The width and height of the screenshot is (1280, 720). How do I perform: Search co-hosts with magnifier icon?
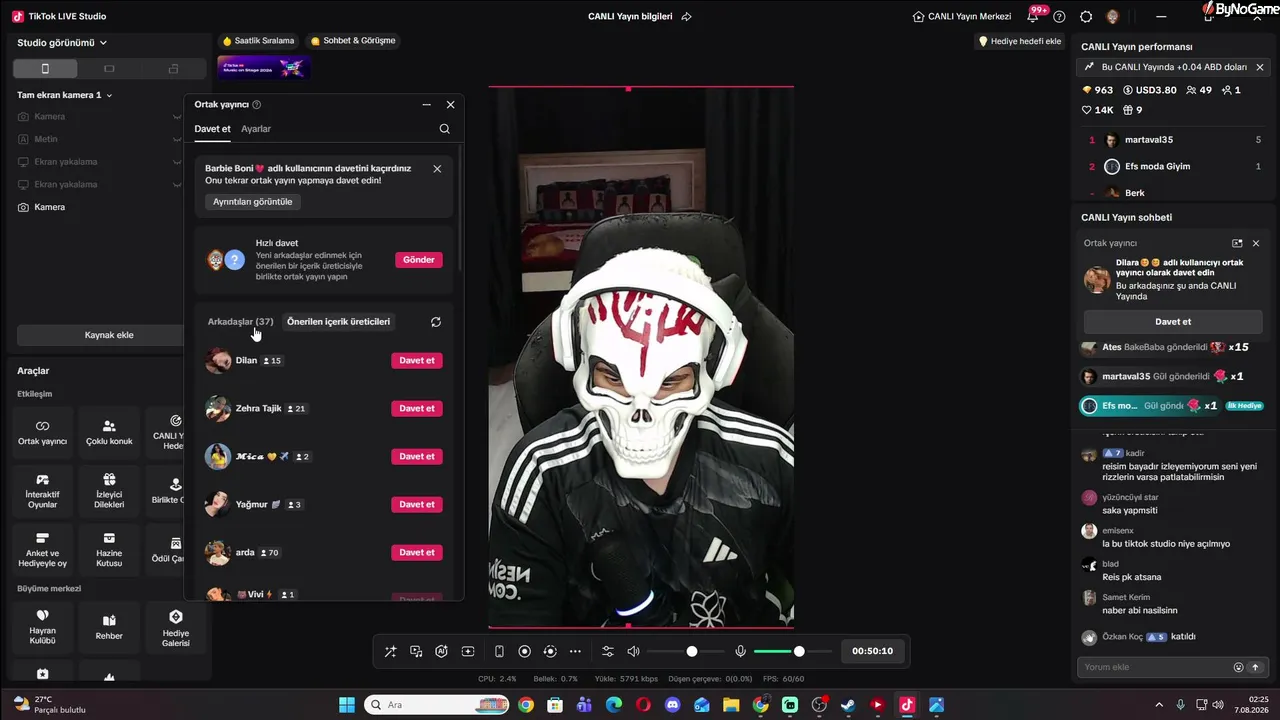point(444,129)
